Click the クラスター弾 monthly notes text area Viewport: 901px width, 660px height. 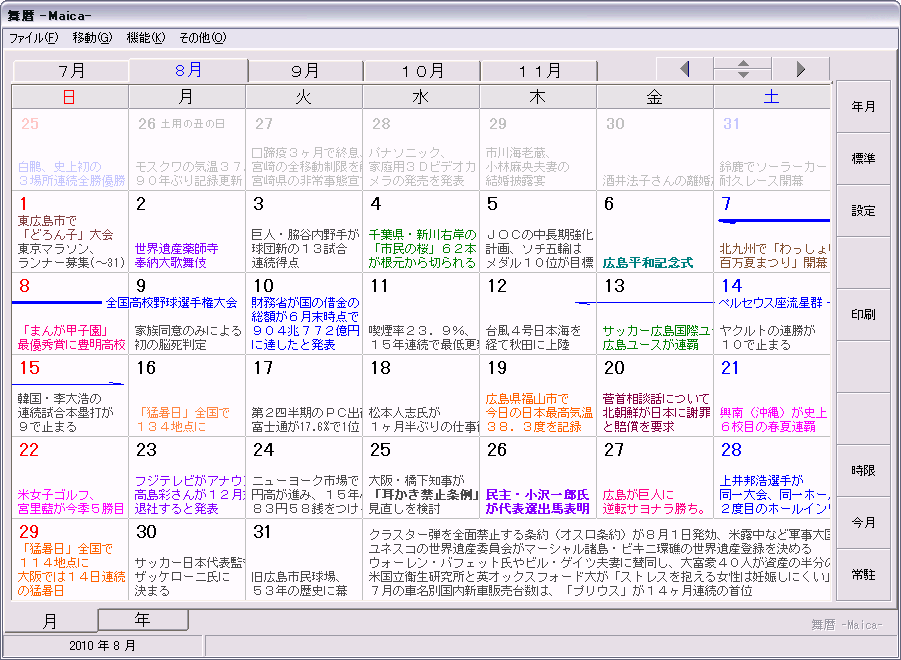(x=597, y=560)
